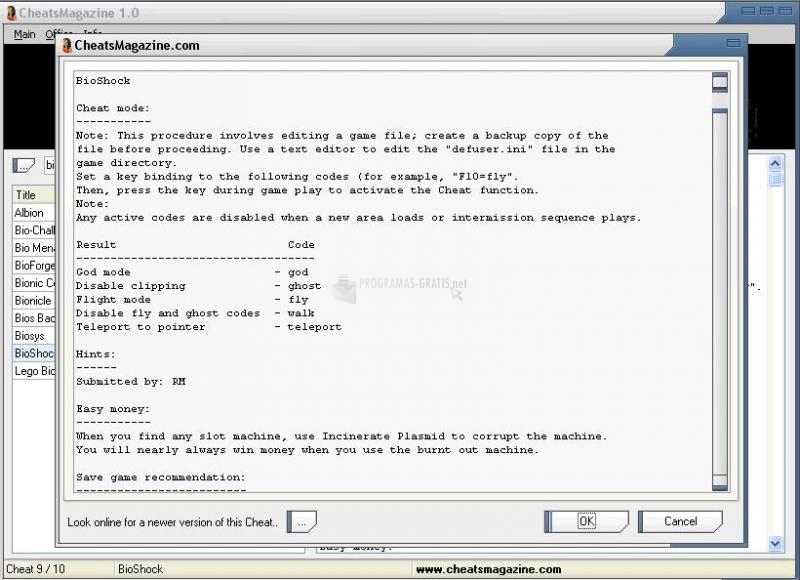Open the online newer-version lookup button

302,522
